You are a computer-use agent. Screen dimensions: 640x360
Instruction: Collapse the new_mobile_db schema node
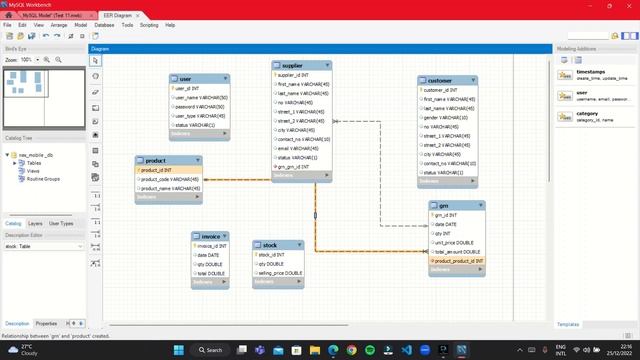coord(7,155)
